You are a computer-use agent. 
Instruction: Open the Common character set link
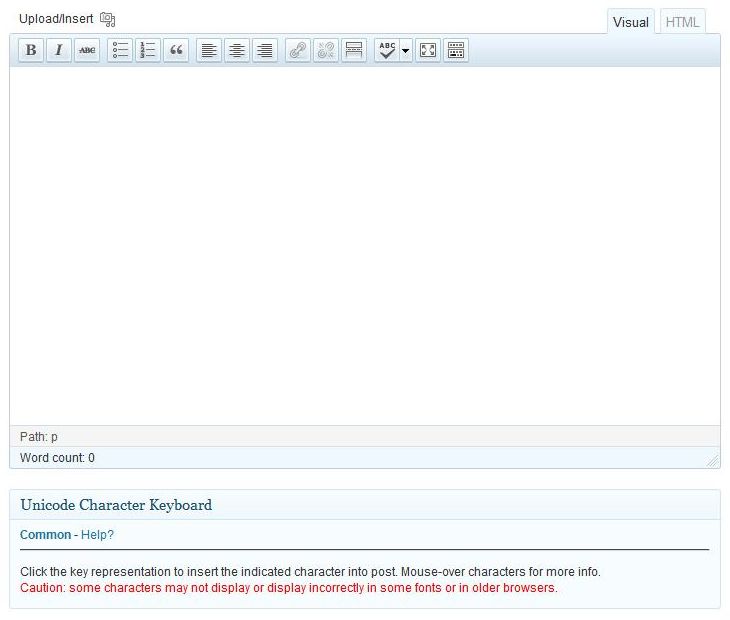[x=46, y=534]
